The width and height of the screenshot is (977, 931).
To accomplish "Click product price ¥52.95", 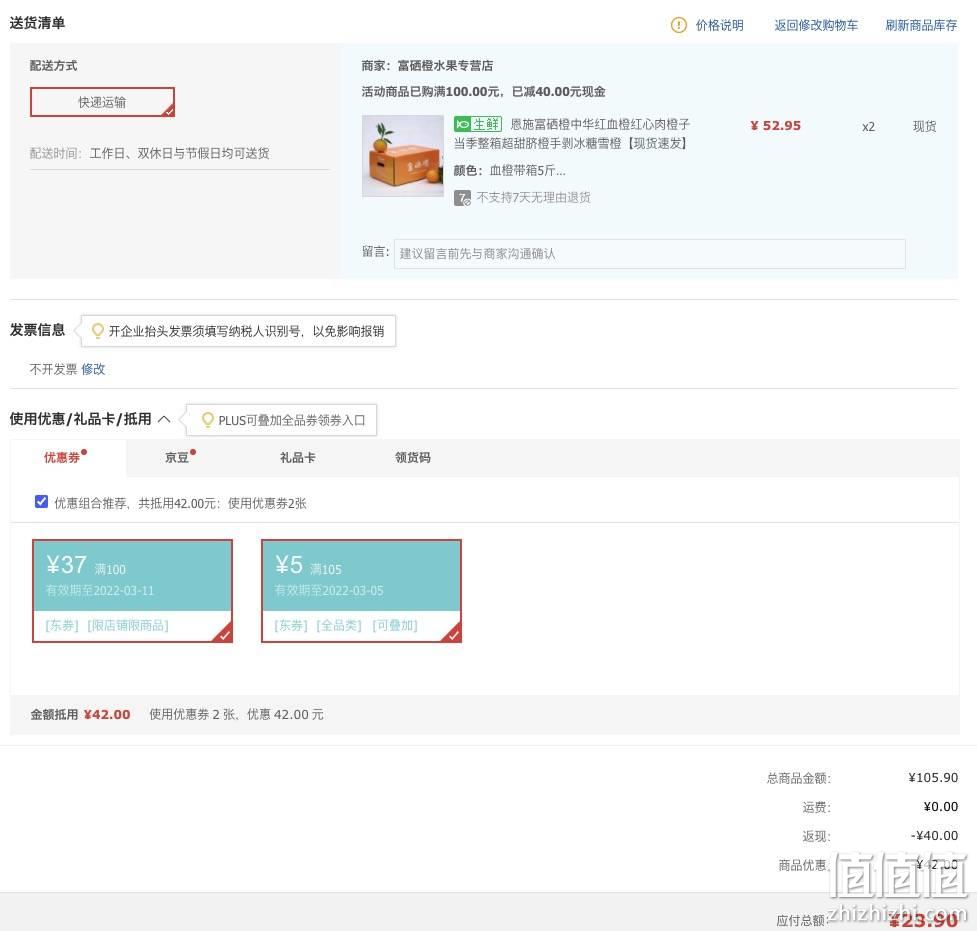I will pyautogui.click(x=775, y=125).
